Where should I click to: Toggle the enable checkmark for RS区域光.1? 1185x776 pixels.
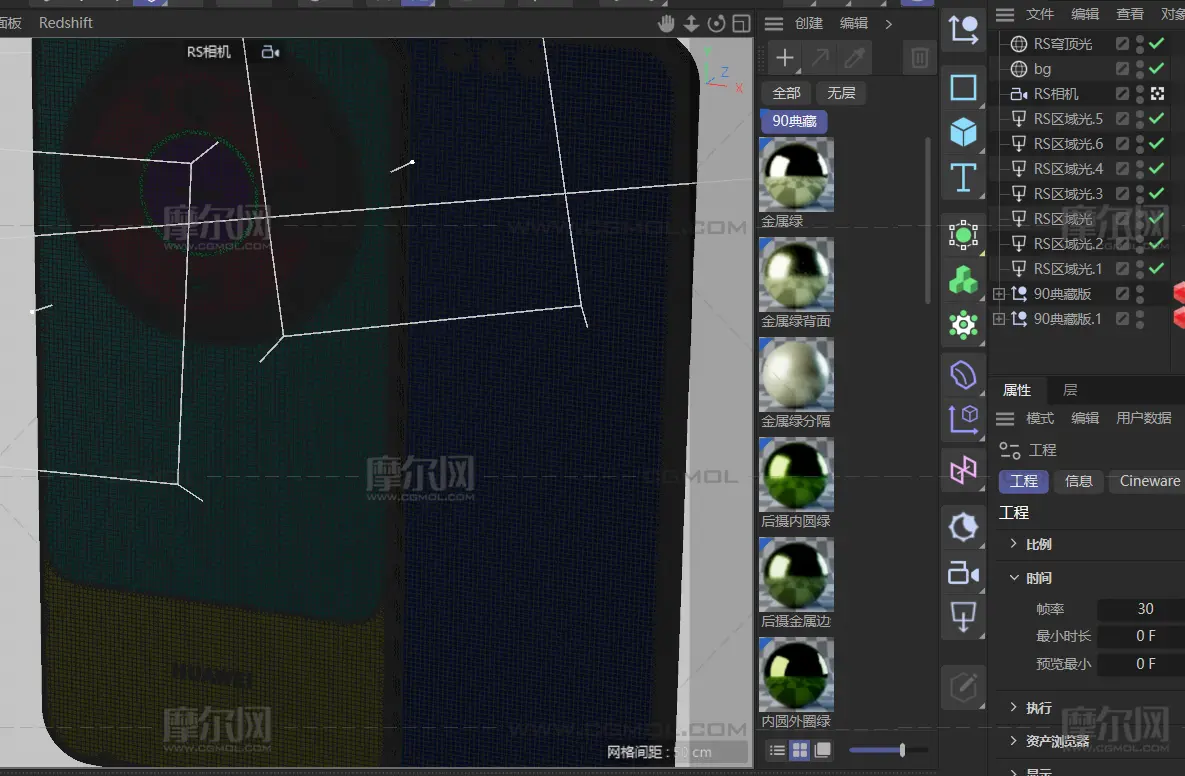pyautogui.click(x=1156, y=268)
